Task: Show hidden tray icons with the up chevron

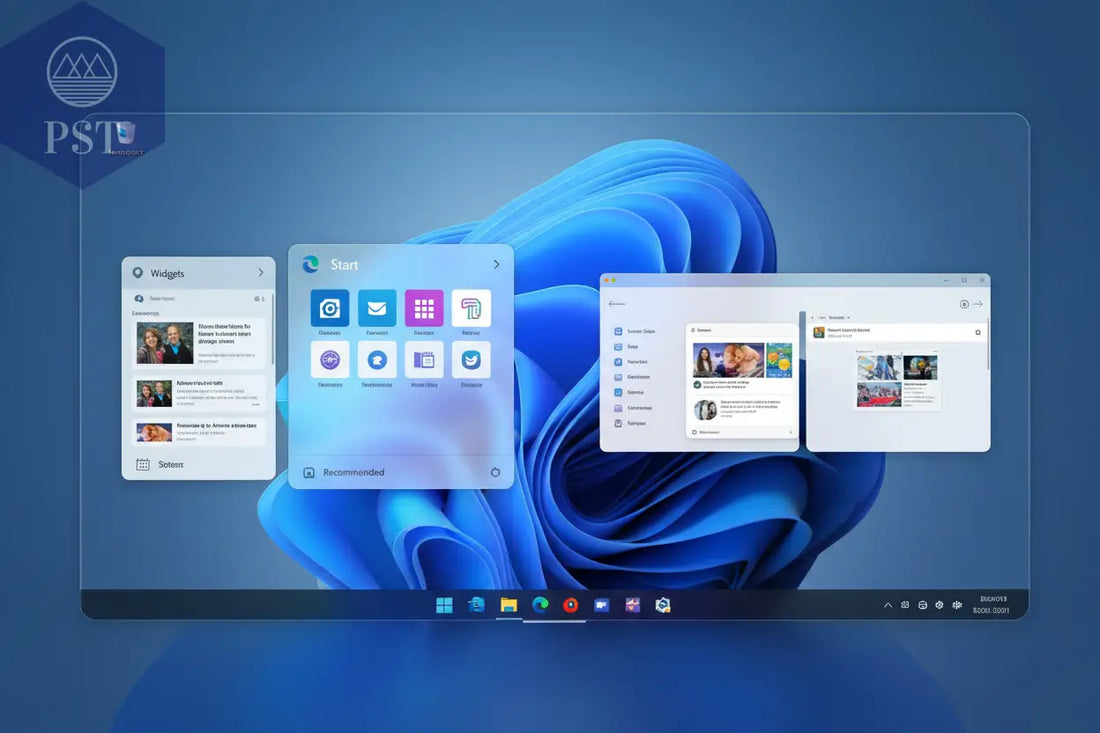Action: [887, 605]
